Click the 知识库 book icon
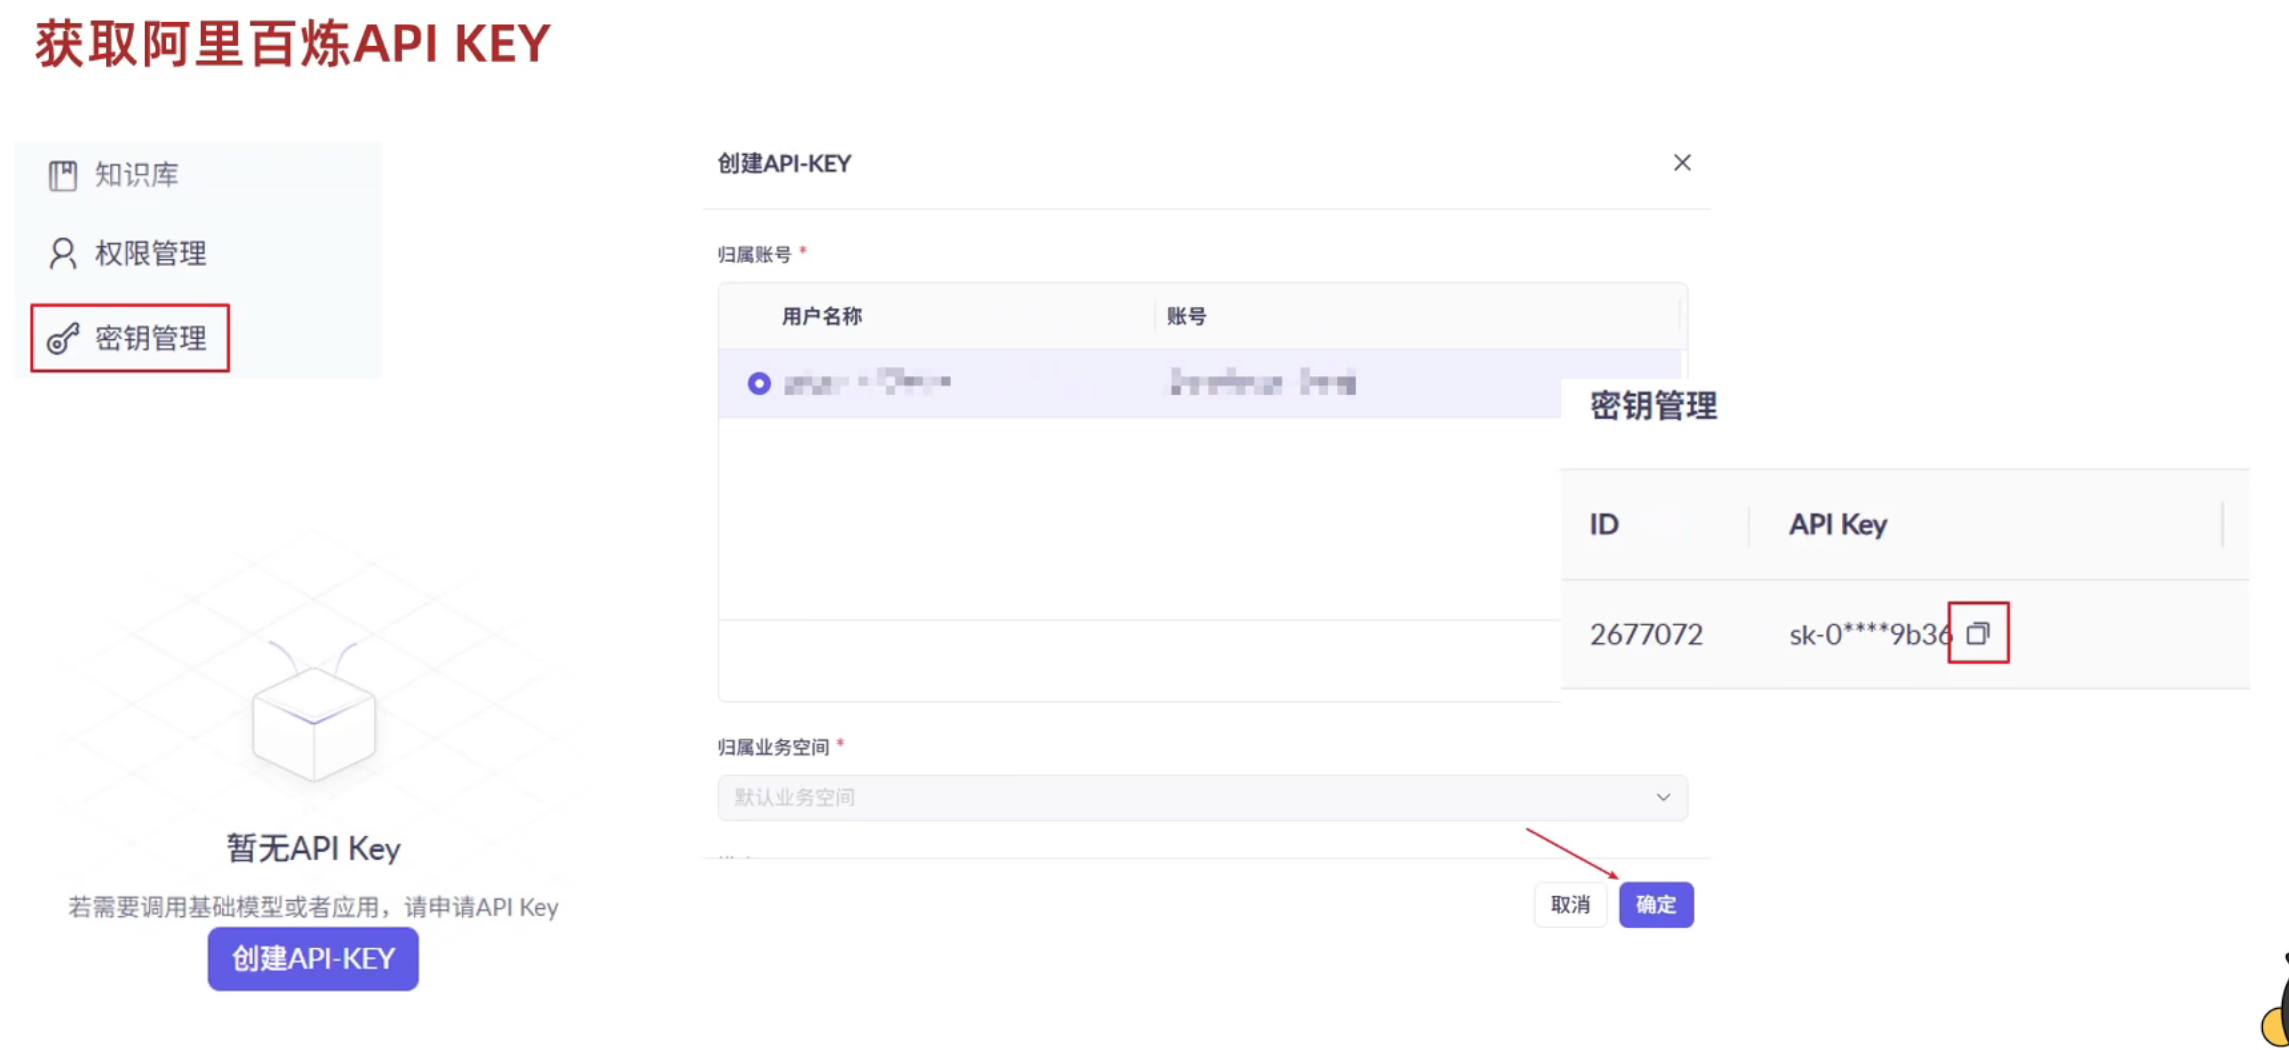Image resolution: width=2289 pixels, height=1050 pixels. [63, 175]
